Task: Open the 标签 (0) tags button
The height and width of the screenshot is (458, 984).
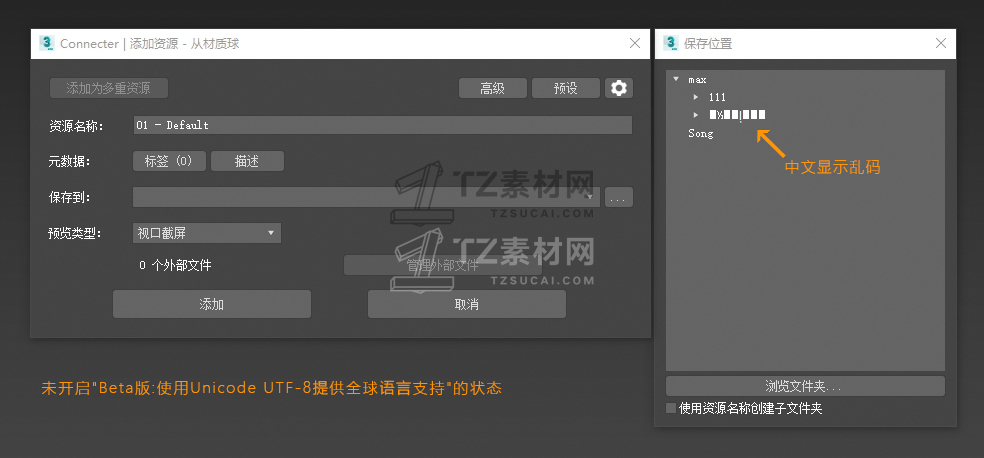Action: [x=169, y=161]
